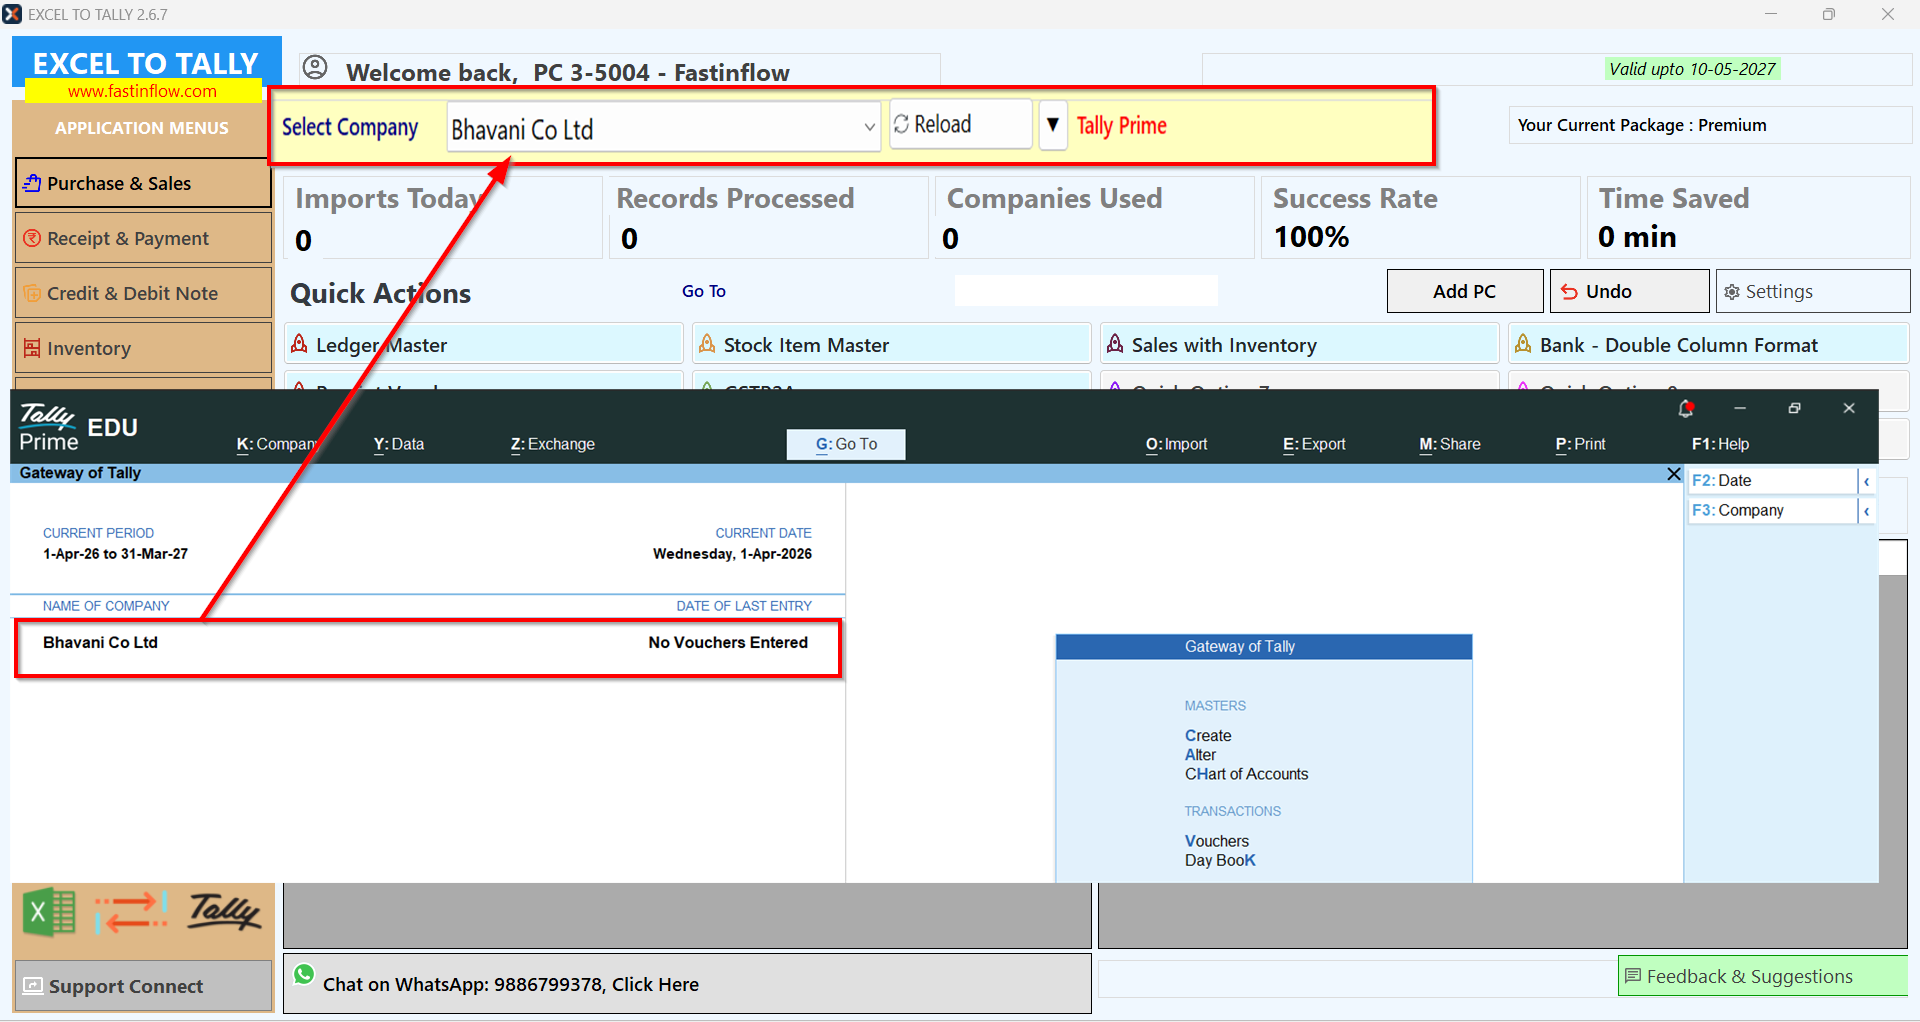Click the Undo arrow icon
Screen dimensions: 1920x1022
1570,292
